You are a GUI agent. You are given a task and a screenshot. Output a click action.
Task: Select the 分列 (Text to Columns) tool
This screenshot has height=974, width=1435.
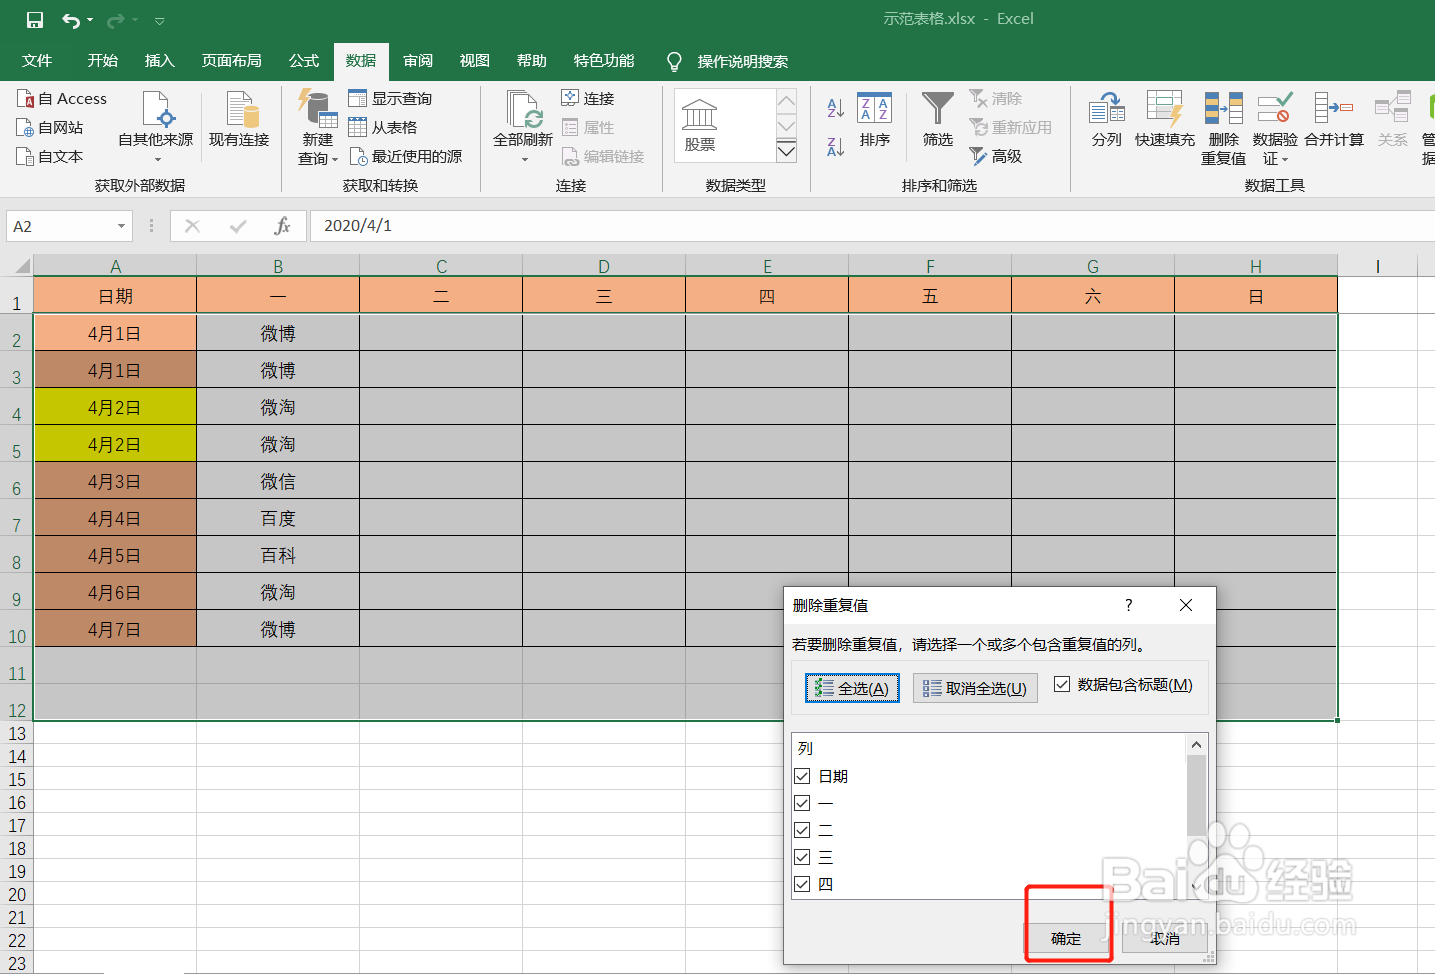coord(1106,122)
